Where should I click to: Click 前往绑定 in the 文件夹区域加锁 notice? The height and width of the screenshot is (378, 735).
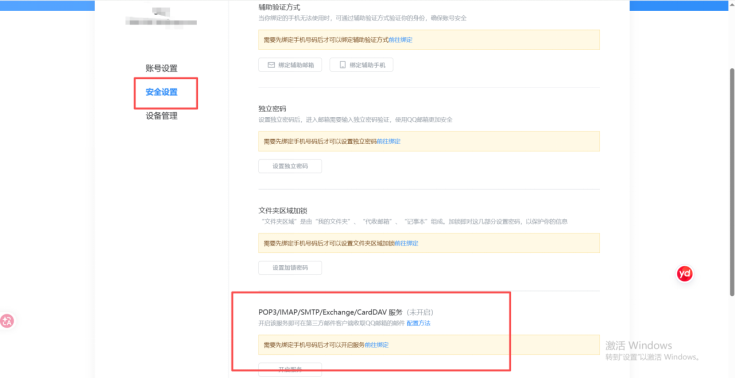click(406, 243)
